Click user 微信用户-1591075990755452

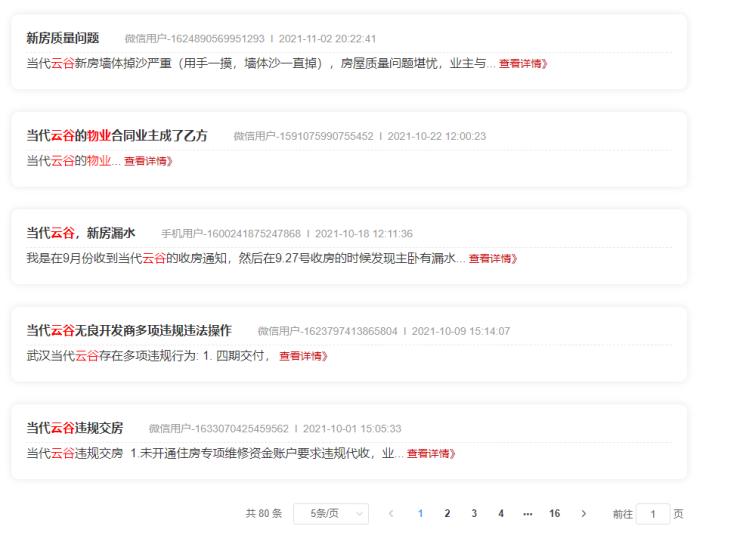303,136
